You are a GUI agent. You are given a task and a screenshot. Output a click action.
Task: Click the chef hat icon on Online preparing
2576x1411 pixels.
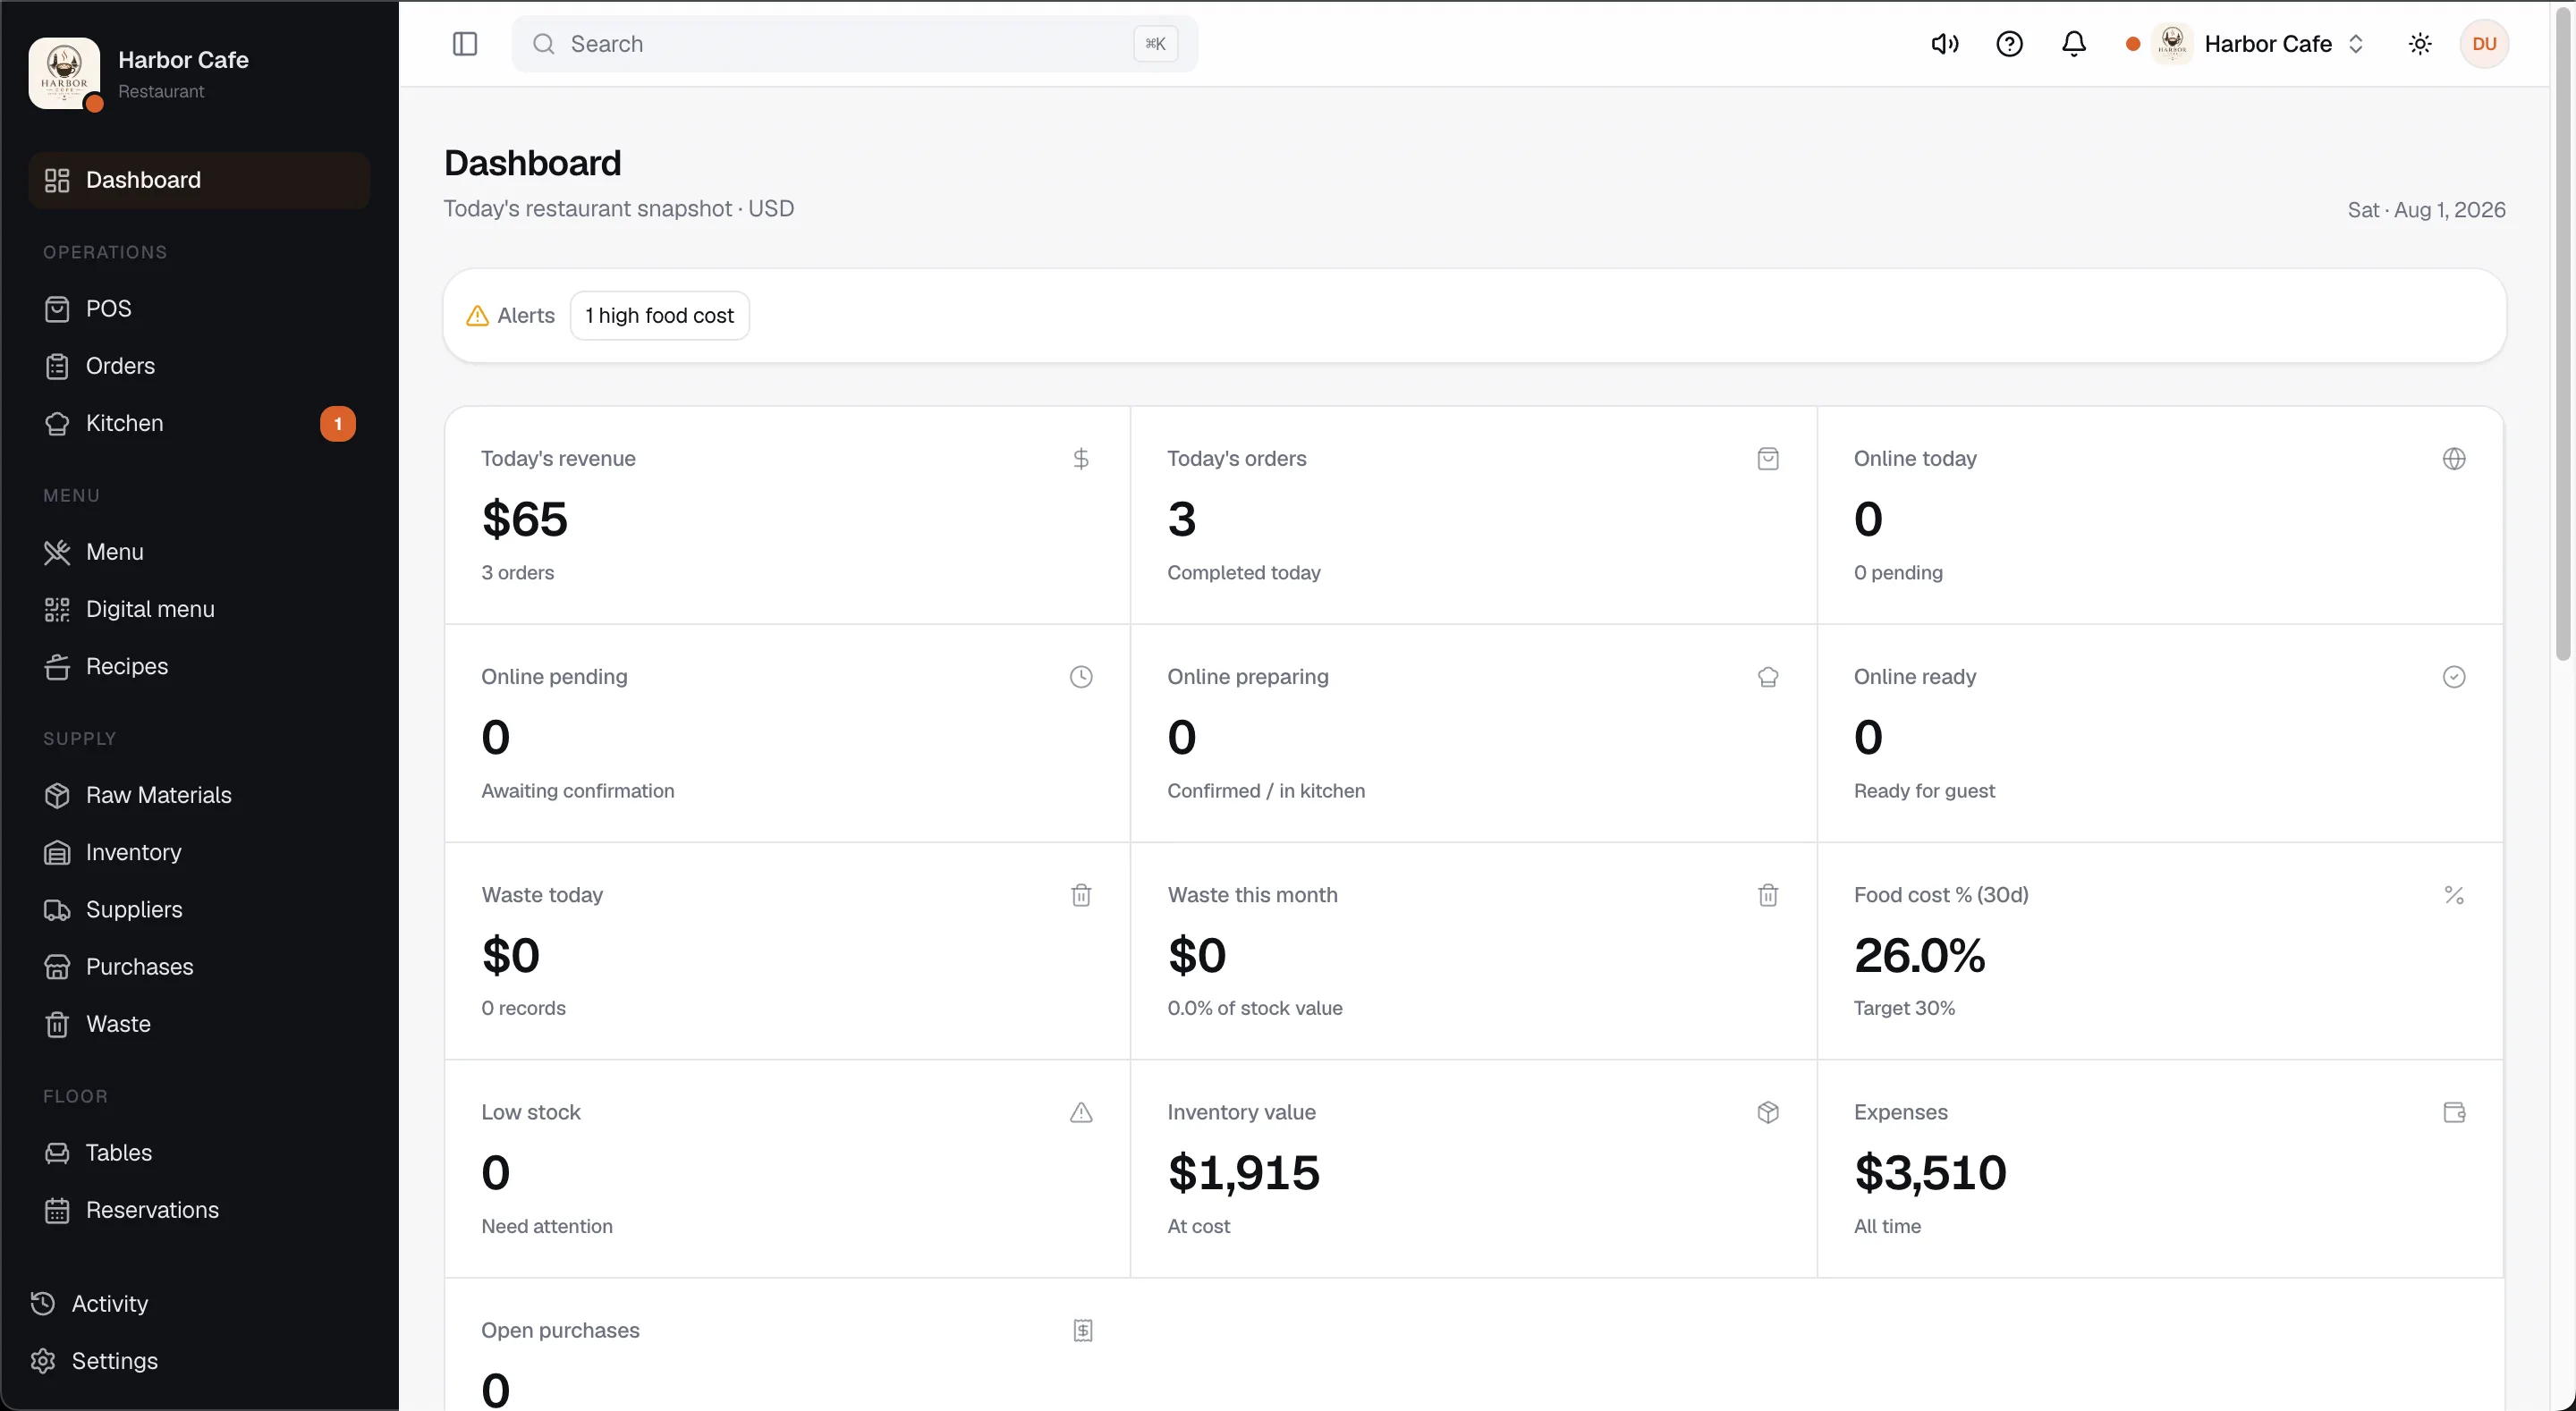pos(1768,677)
